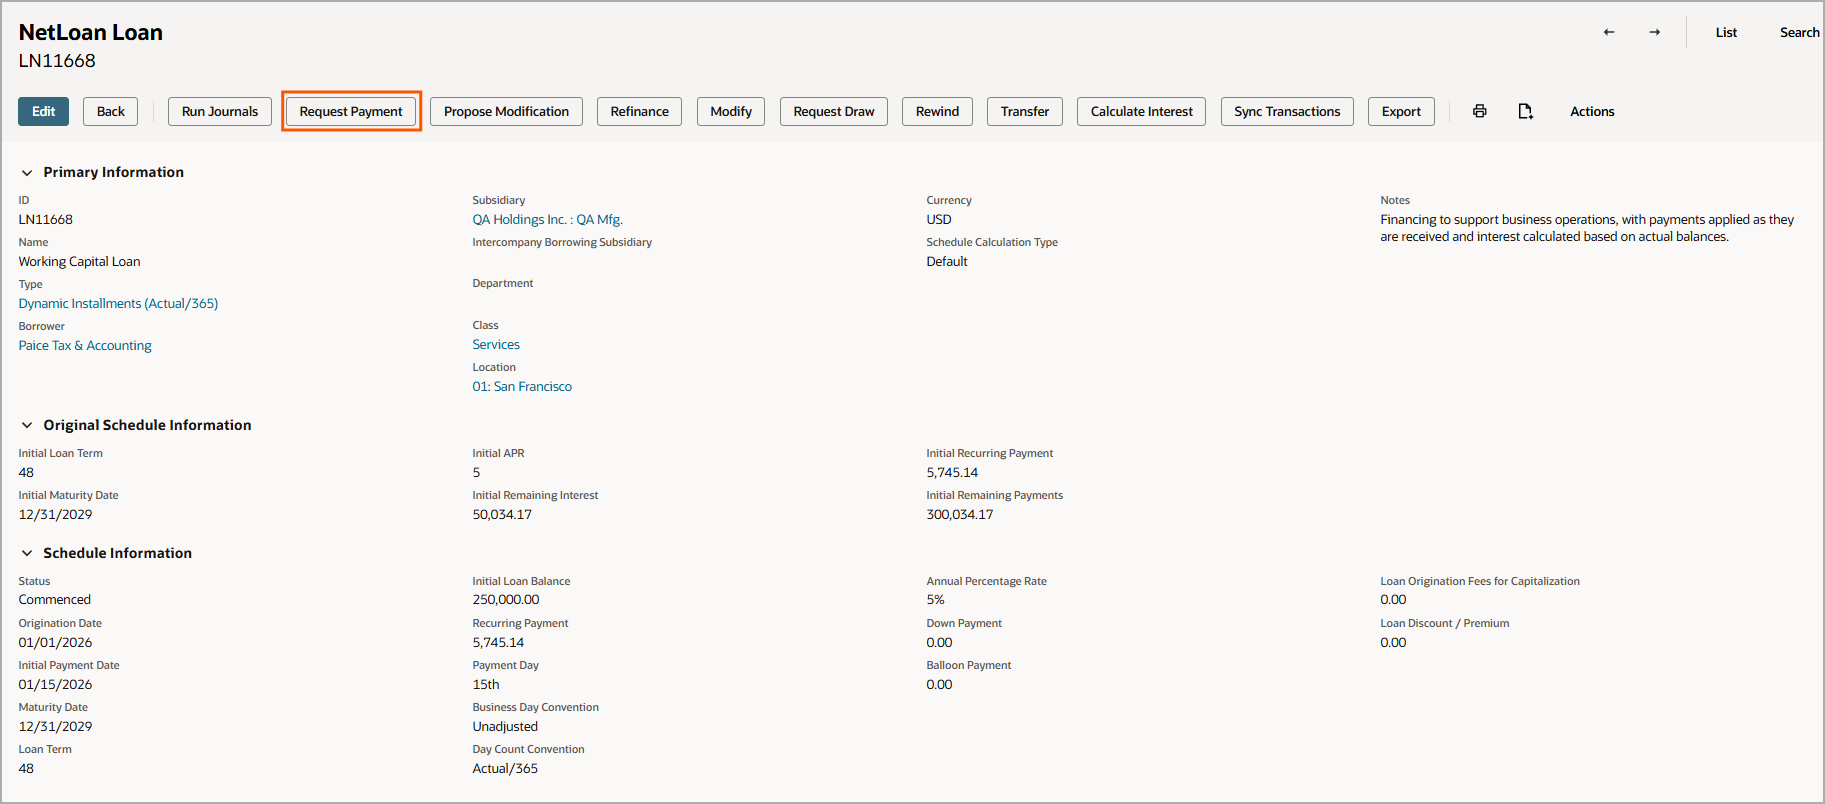
Task: Open the List view
Action: [x=1726, y=32]
